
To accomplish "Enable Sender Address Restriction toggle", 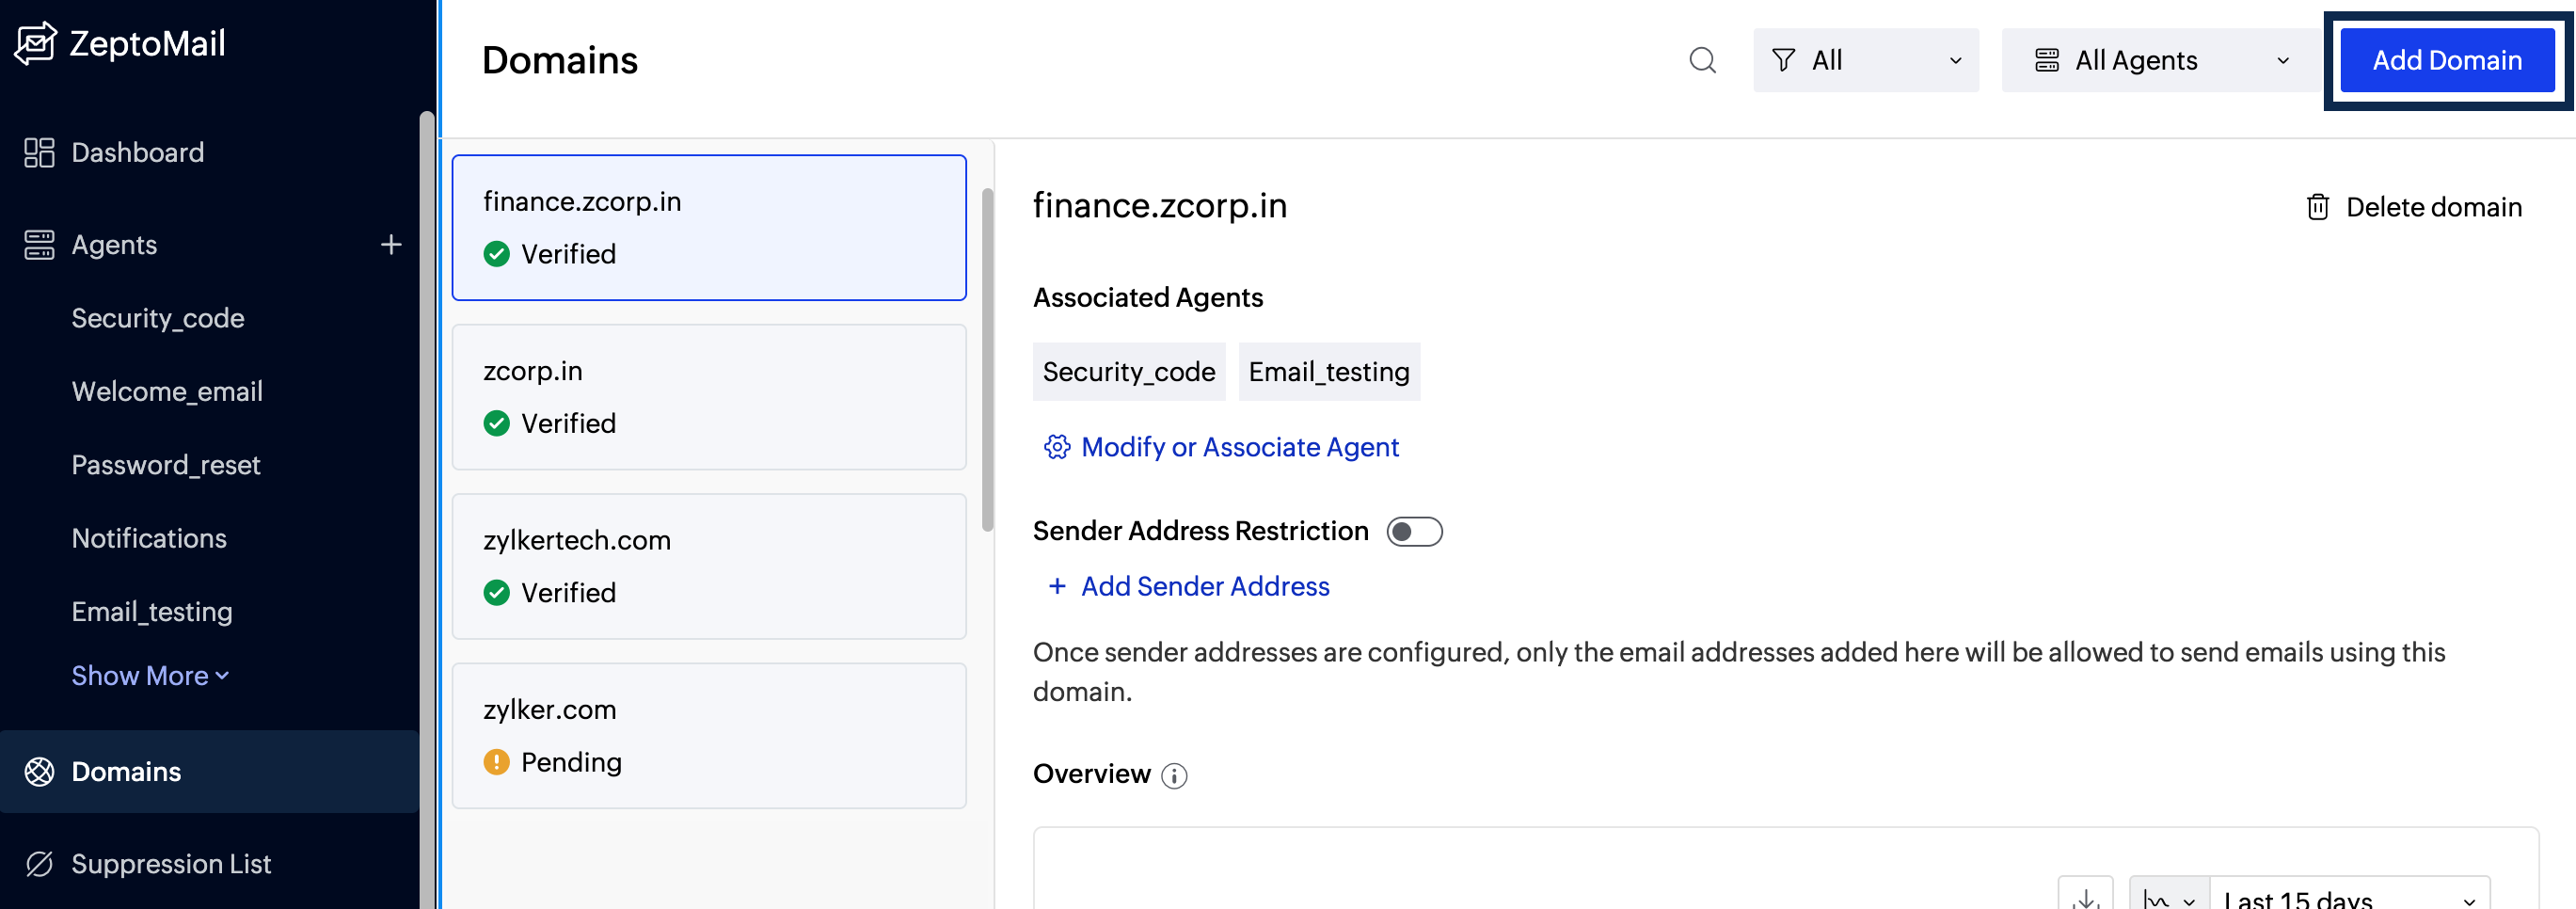I will tap(1415, 531).
